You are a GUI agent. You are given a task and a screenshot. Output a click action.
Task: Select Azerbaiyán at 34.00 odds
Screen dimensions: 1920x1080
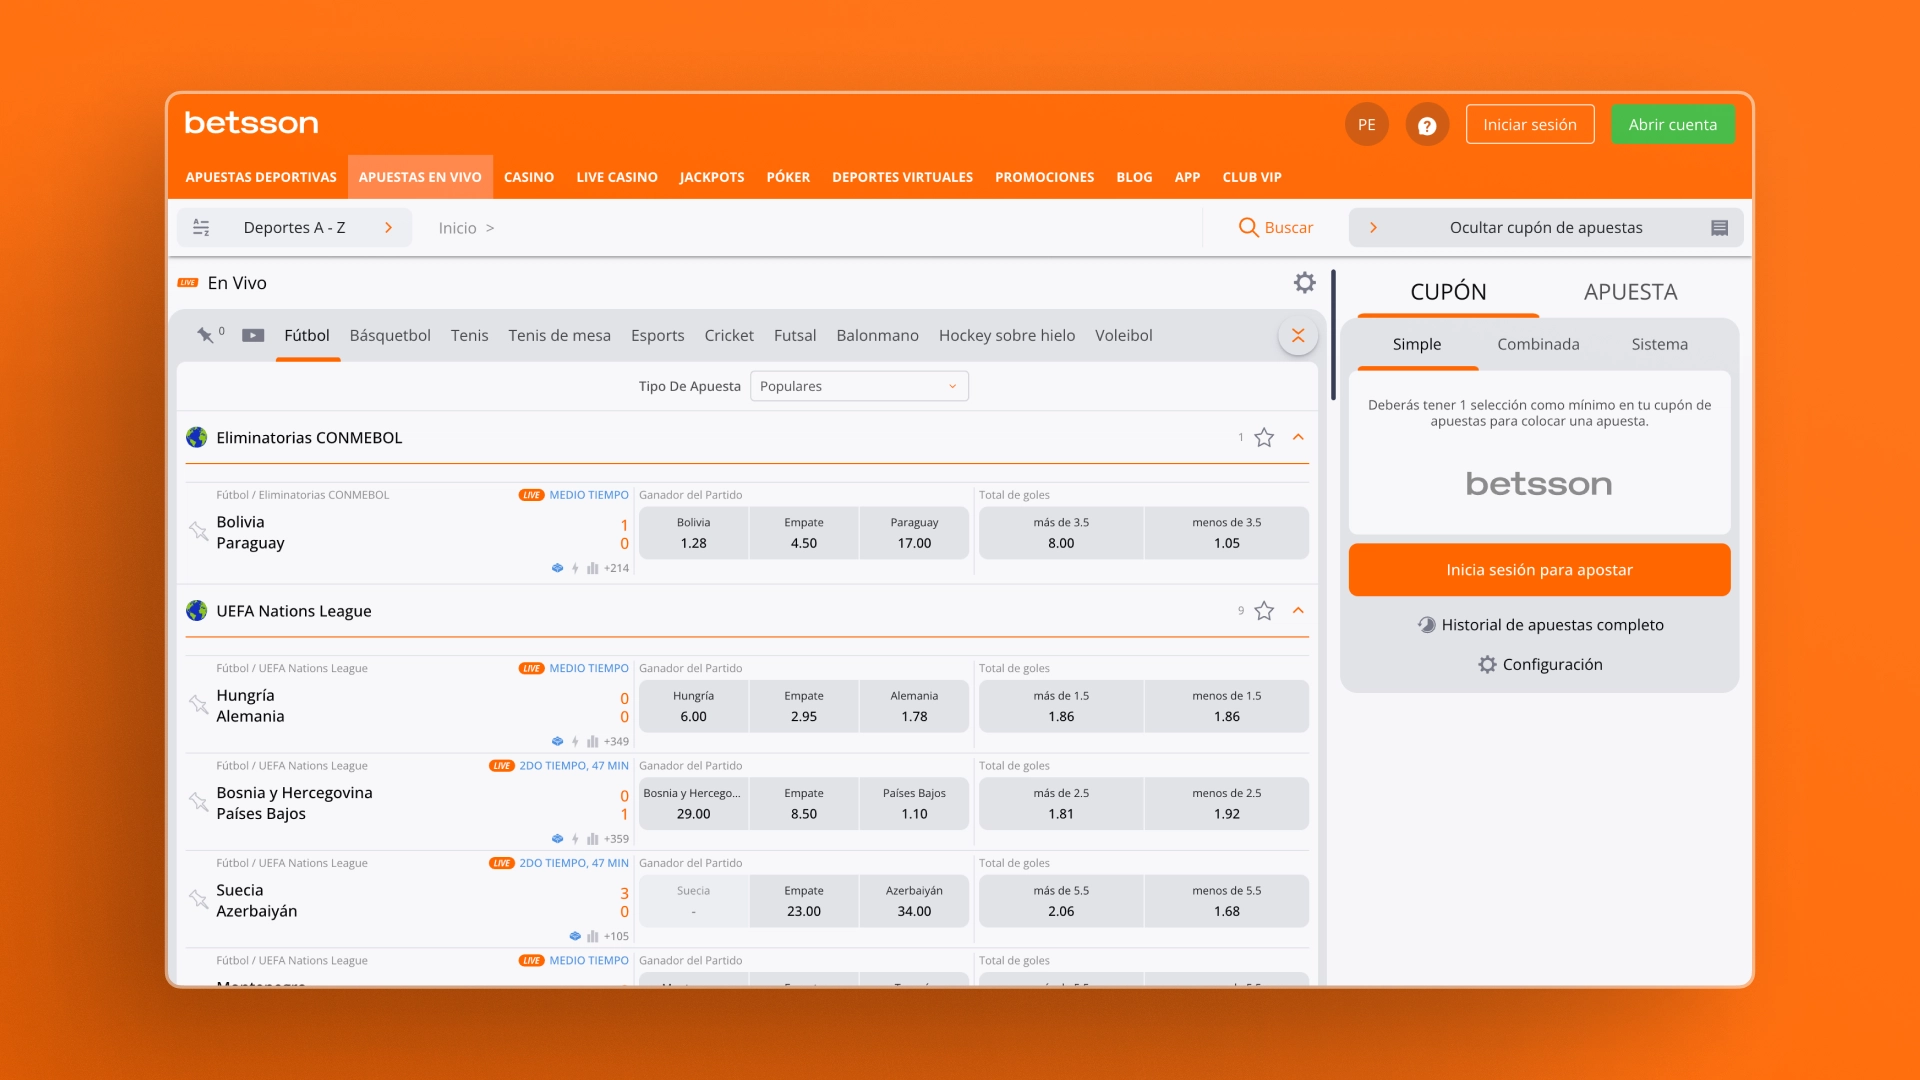[914, 901]
